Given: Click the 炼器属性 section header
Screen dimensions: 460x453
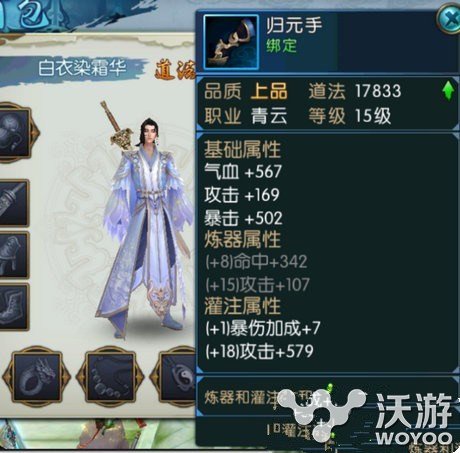Looking at the screenshot, I should [242, 239].
